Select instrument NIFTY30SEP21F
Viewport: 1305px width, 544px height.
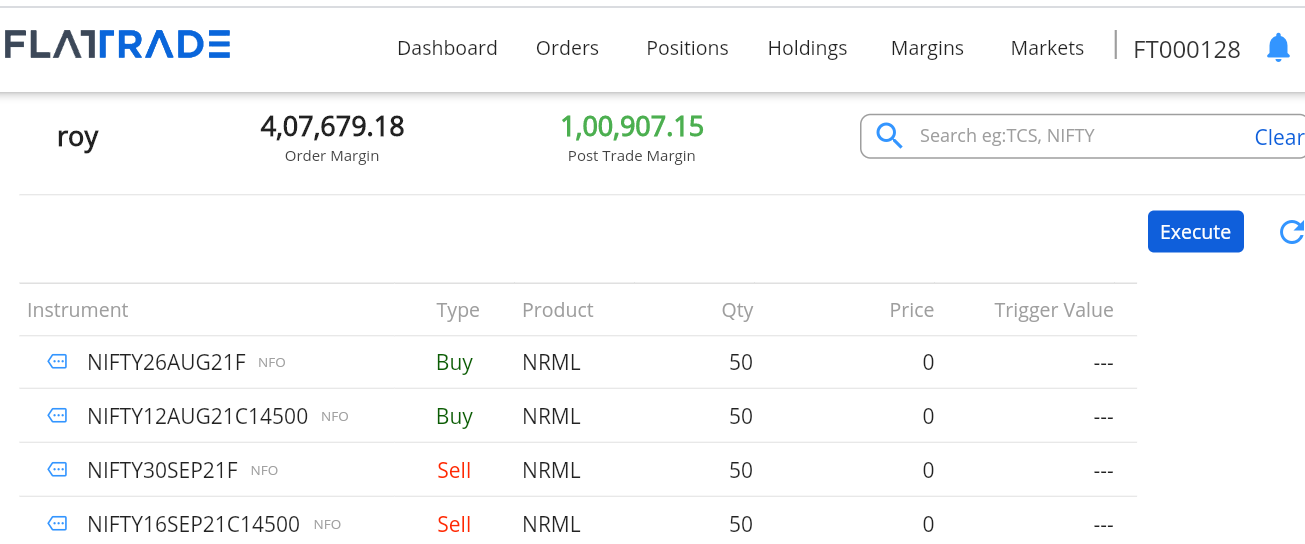[x=162, y=470]
